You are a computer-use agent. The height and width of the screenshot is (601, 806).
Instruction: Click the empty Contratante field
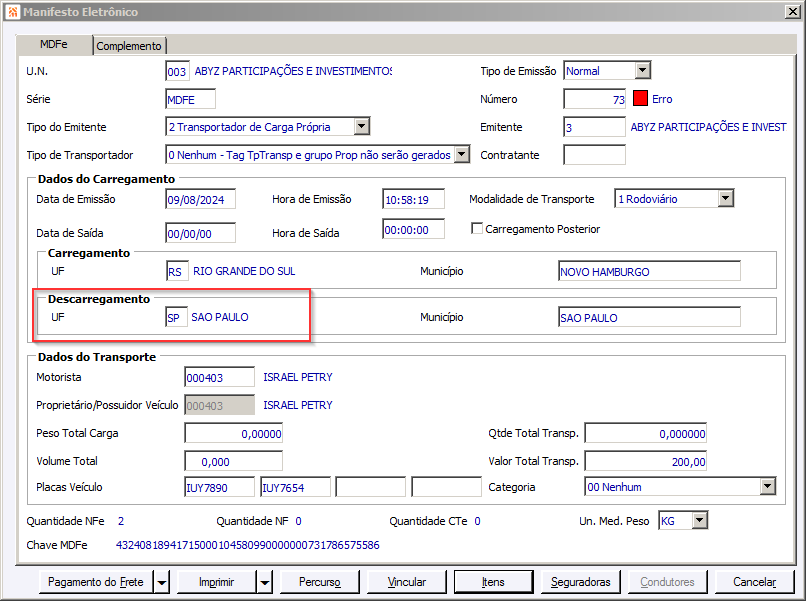[x=595, y=155]
